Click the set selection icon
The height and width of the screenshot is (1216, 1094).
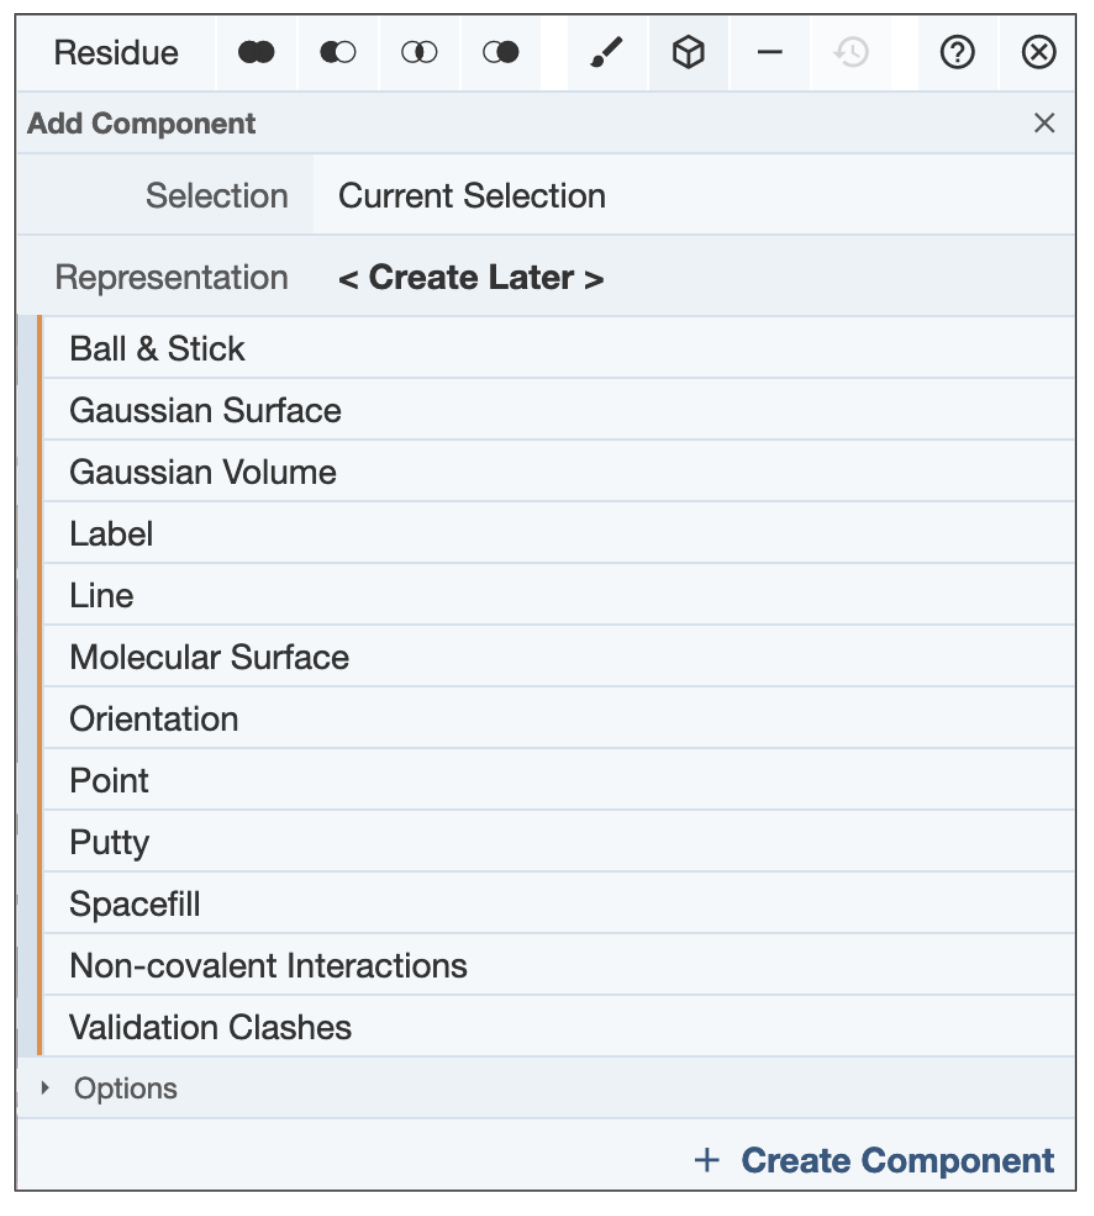point(500,53)
